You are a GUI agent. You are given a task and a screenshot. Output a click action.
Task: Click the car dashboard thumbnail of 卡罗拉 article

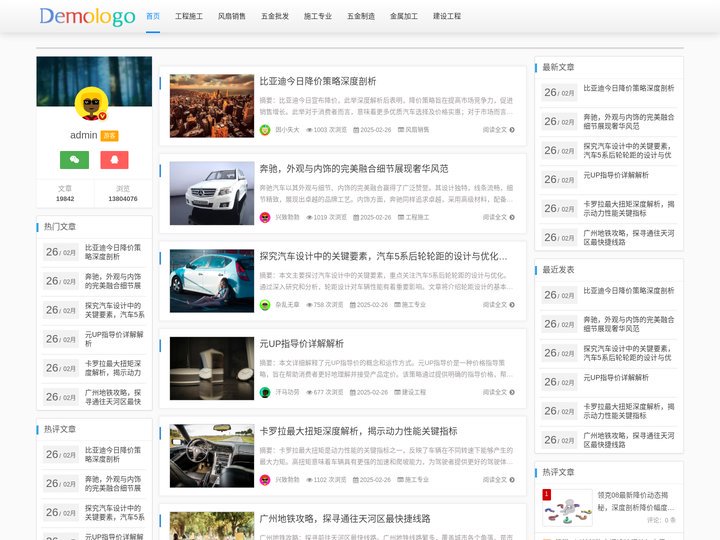[x=212, y=456]
